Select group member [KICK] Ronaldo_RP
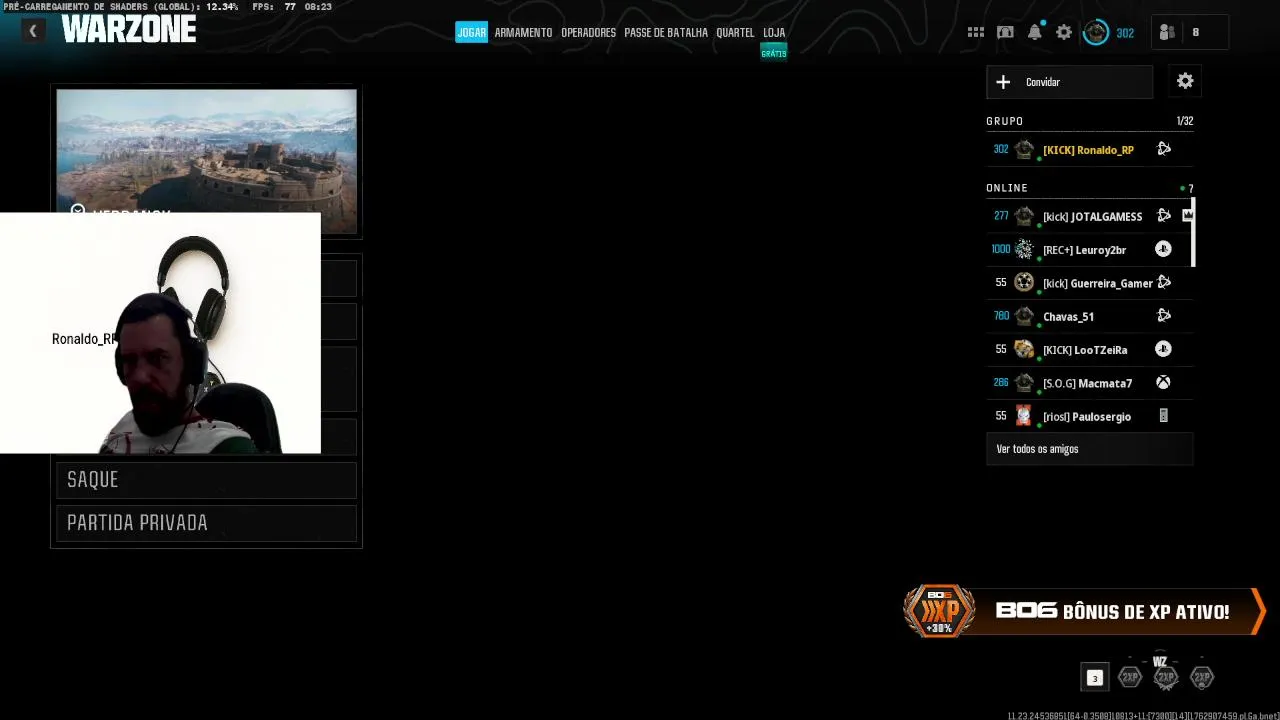The image size is (1280, 720). (x=1089, y=150)
